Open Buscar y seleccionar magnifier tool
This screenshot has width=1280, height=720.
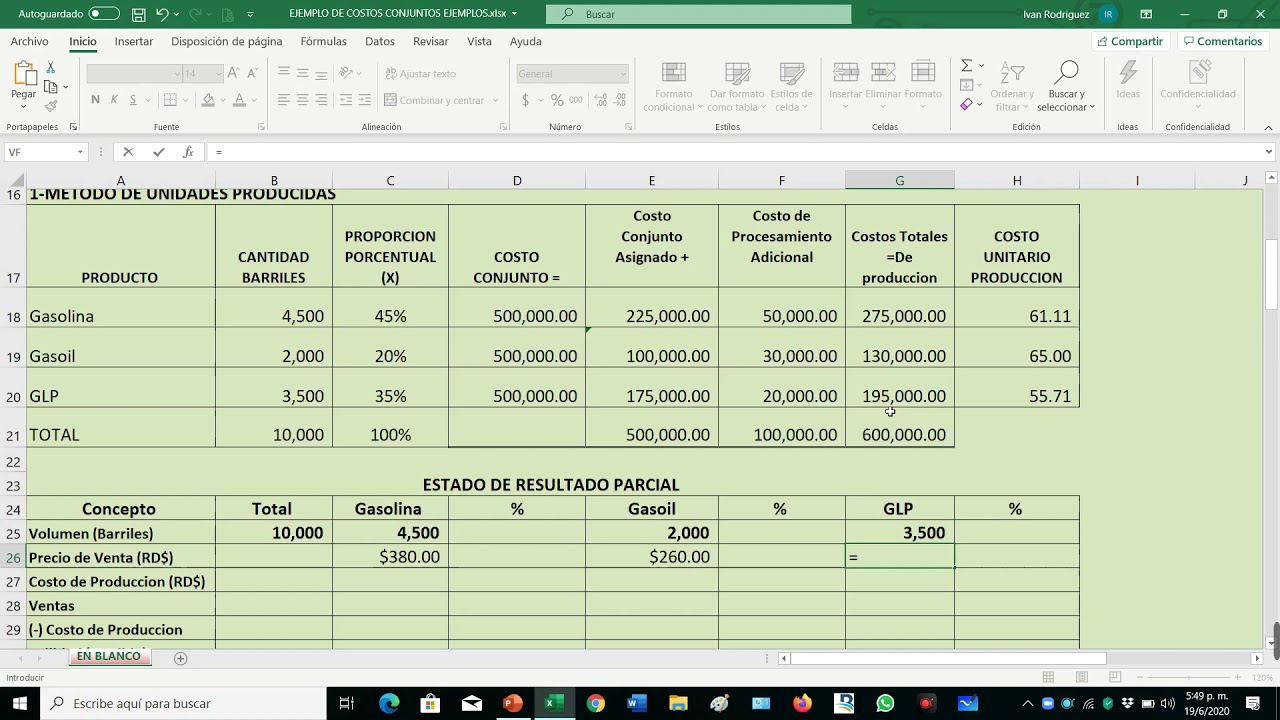point(1066,86)
